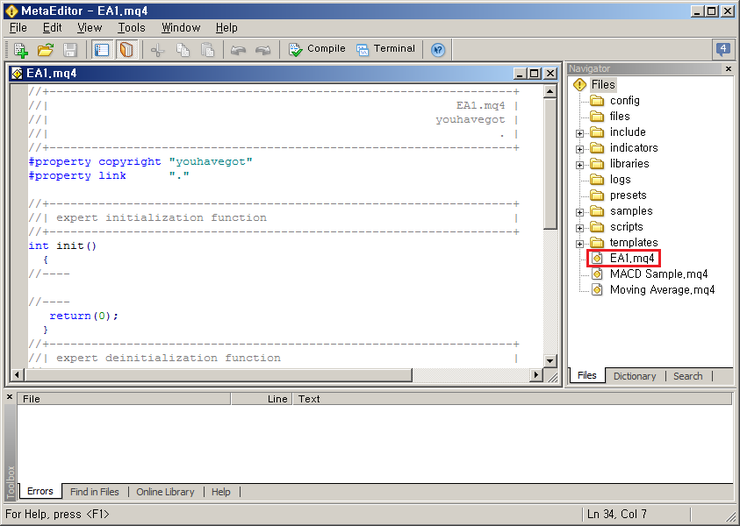
Task: Cut selection with scissors icon
Action: coord(158,50)
